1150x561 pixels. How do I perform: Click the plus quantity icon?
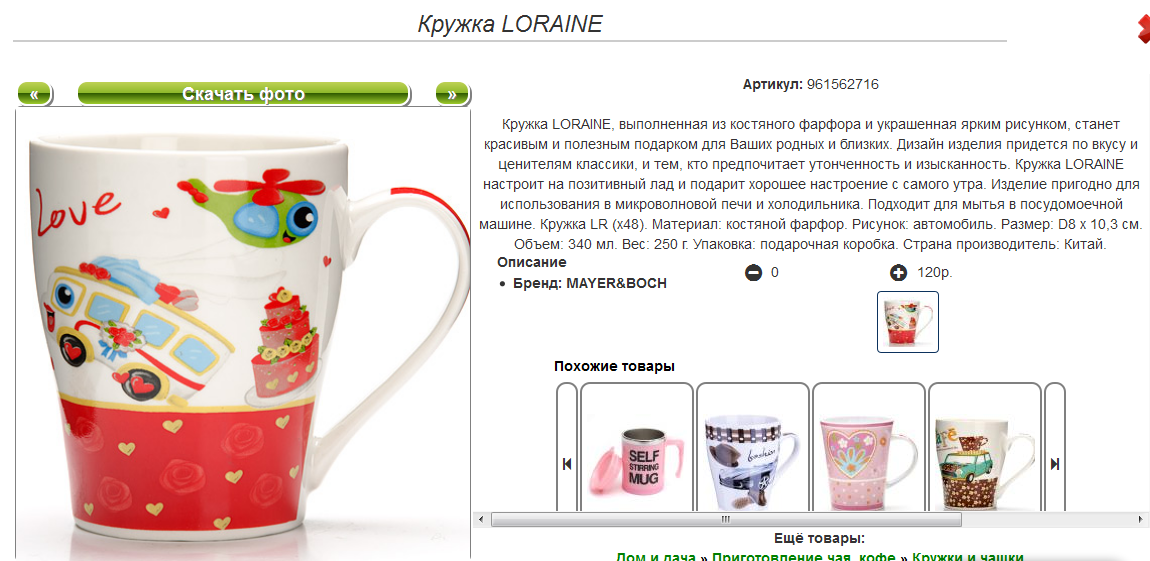[x=898, y=274]
